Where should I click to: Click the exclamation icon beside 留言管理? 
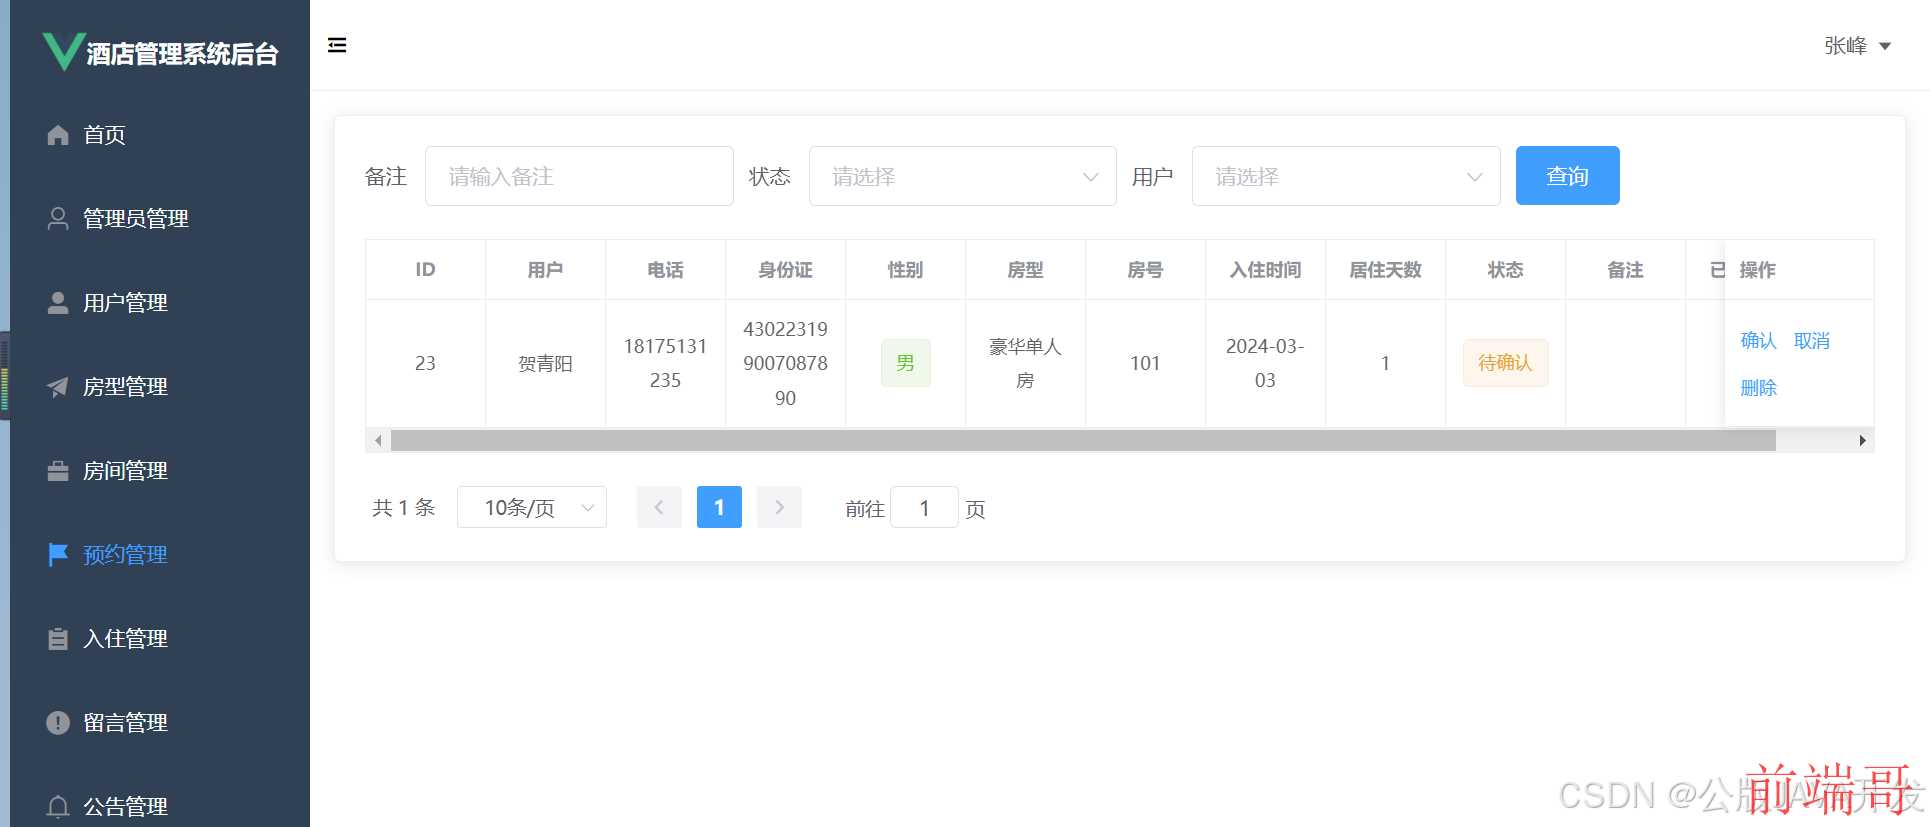[x=58, y=723]
